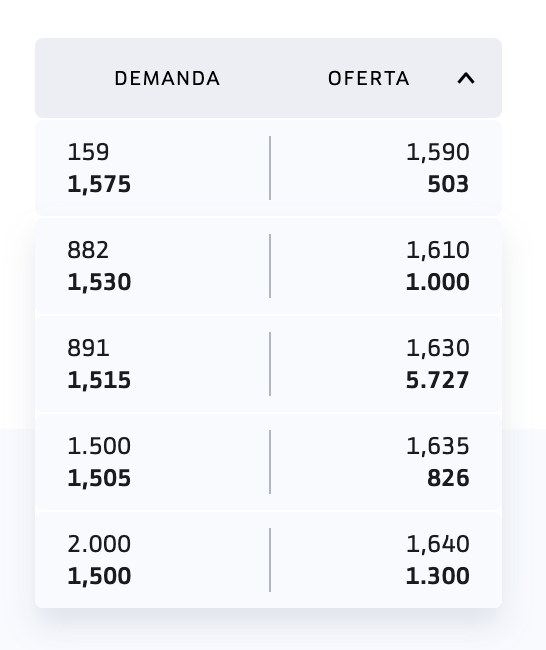This screenshot has width=546, height=650.
Task: Click offer volume 1.300
Action: click(438, 576)
